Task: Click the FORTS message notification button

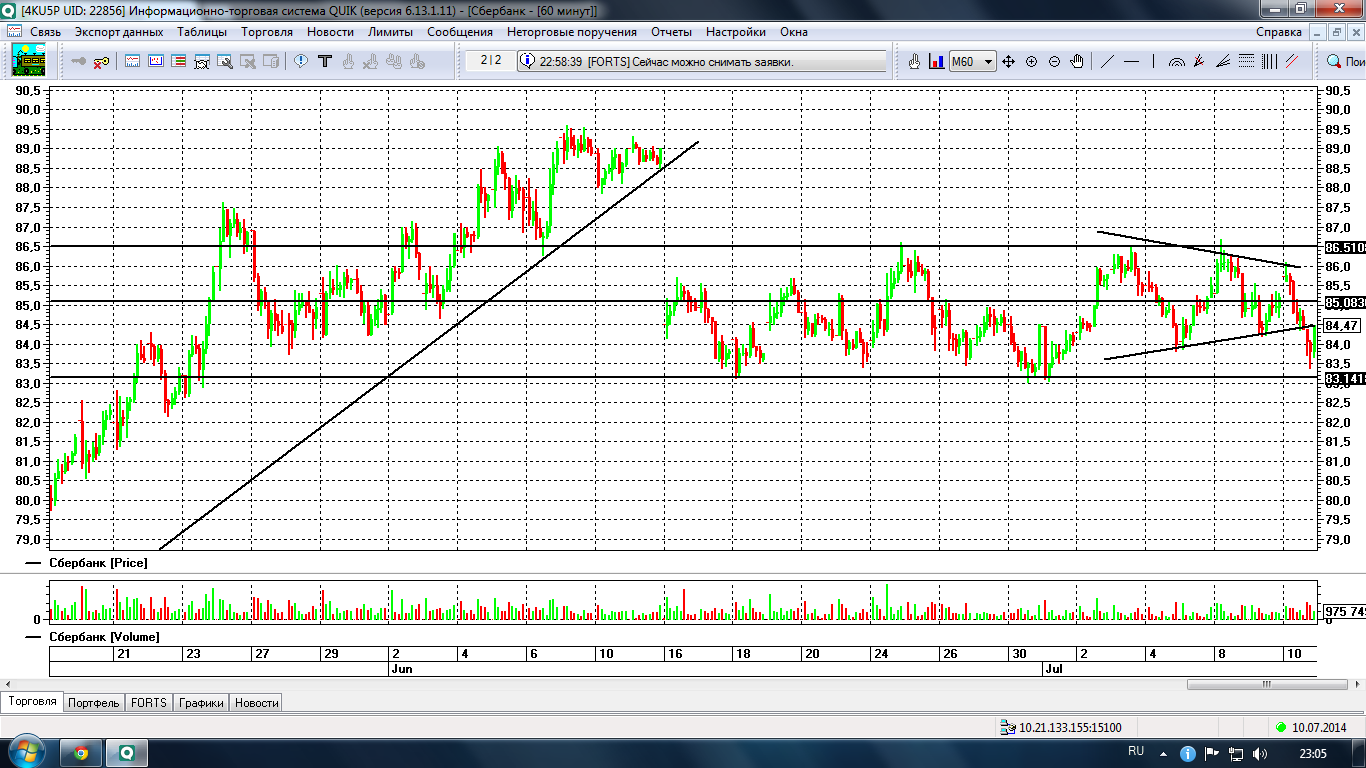Action: [x=702, y=62]
